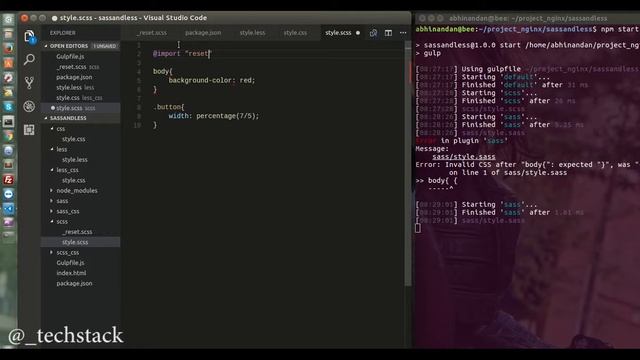Click the @import "reset" line in editor
This screenshot has width=640, height=360.
182,53
